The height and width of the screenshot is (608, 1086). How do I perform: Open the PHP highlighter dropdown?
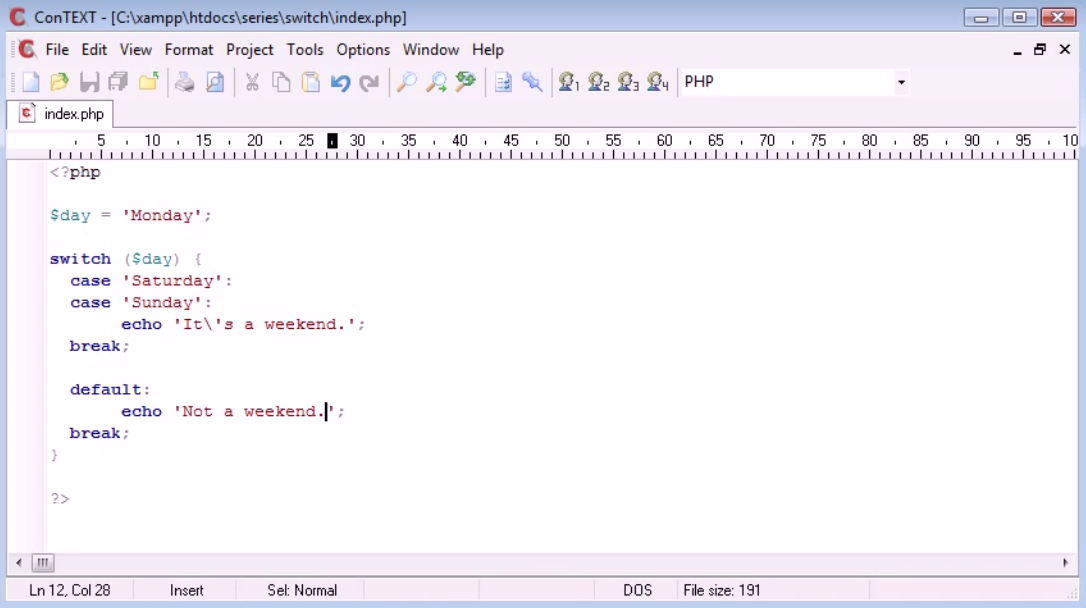click(x=900, y=82)
